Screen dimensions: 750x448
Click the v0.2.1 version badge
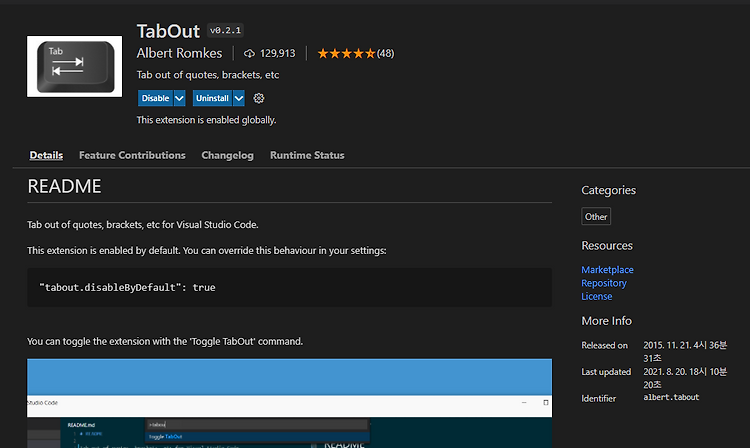pos(225,31)
